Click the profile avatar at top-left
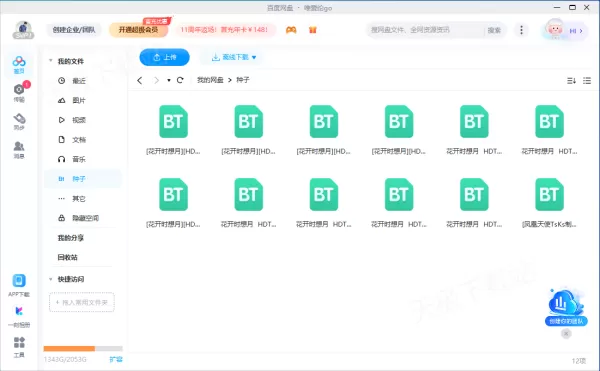Image resolution: width=600 pixels, height=371 pixels. point(23,30)
